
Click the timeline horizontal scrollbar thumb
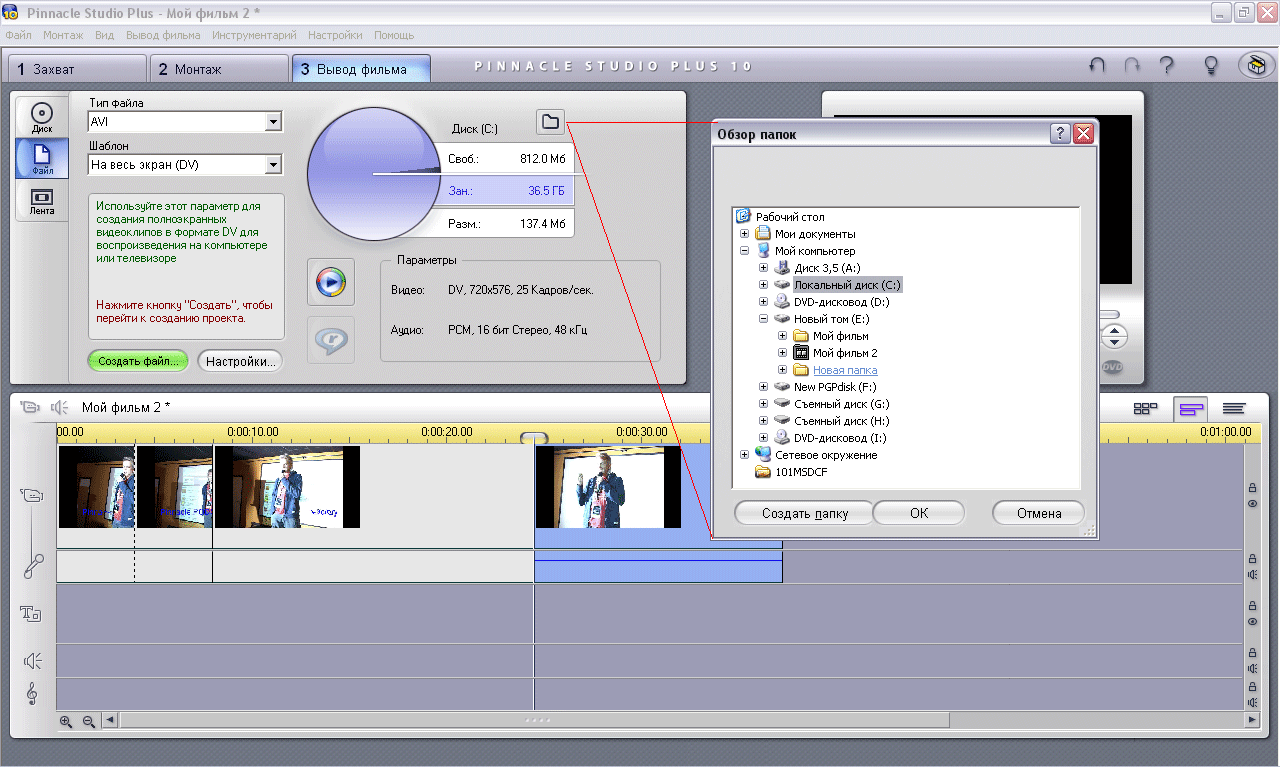click(535, 720)
